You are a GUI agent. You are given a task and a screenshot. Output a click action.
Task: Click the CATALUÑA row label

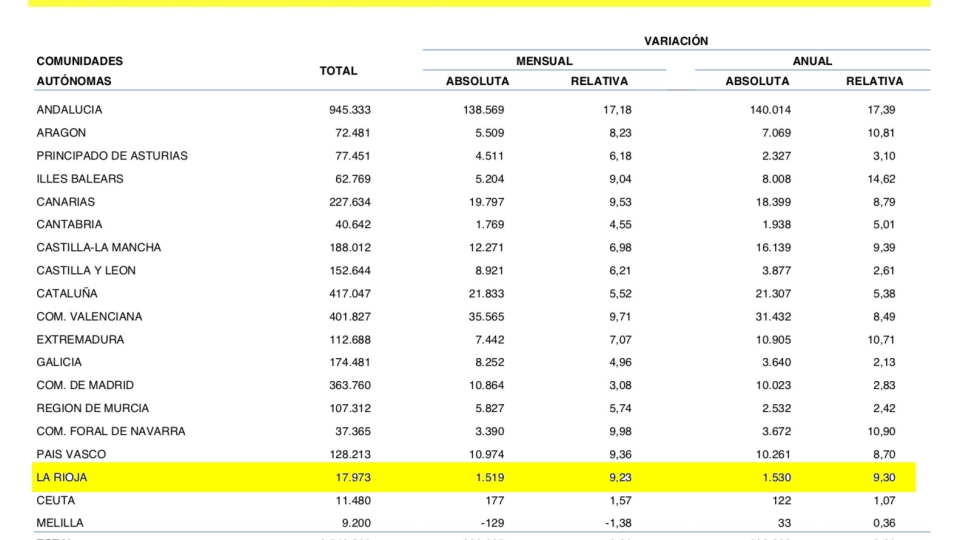pos(67,294)
